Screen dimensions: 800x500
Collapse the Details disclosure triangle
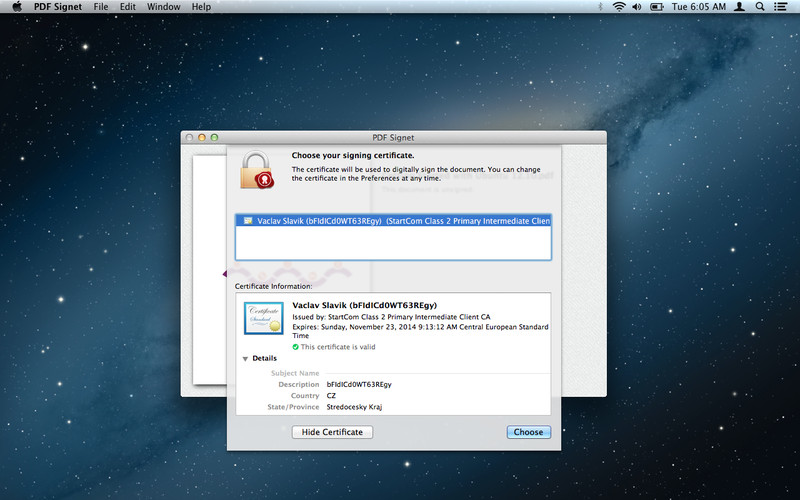point(245,359)
